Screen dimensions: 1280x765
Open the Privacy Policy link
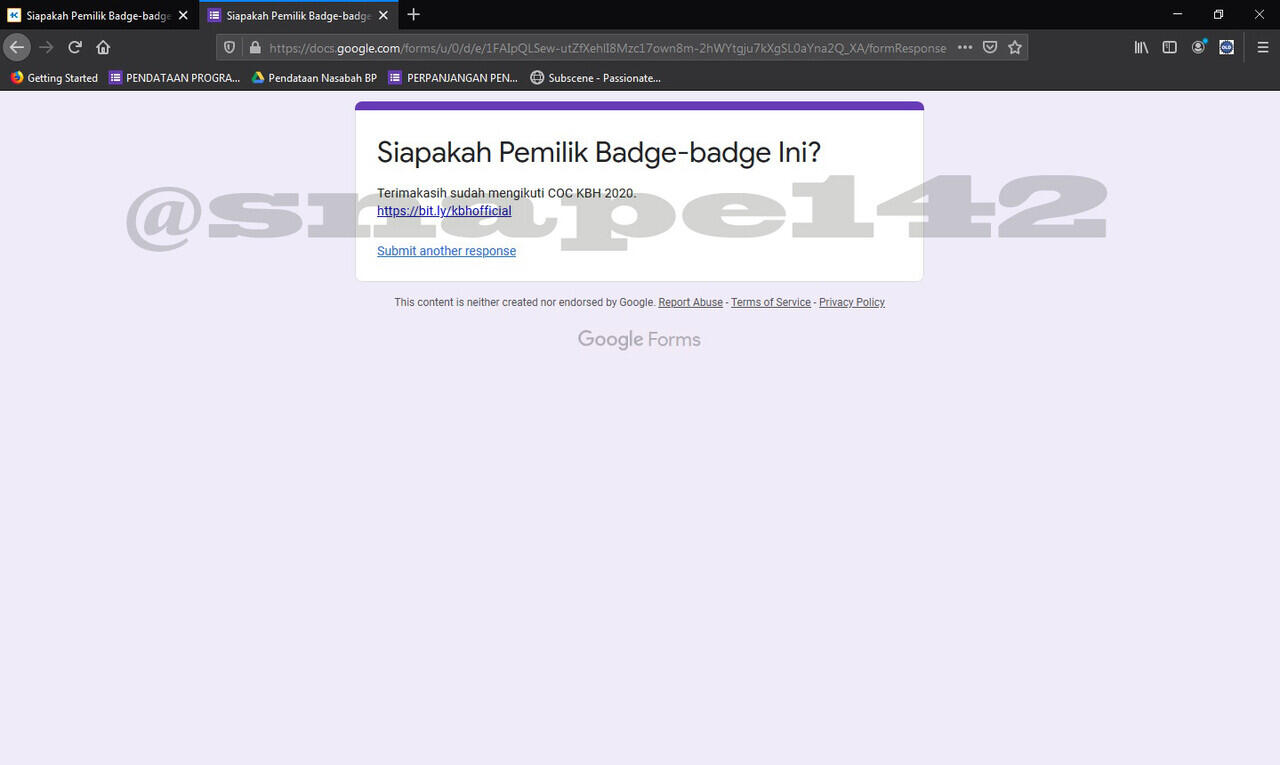point(852,302)
